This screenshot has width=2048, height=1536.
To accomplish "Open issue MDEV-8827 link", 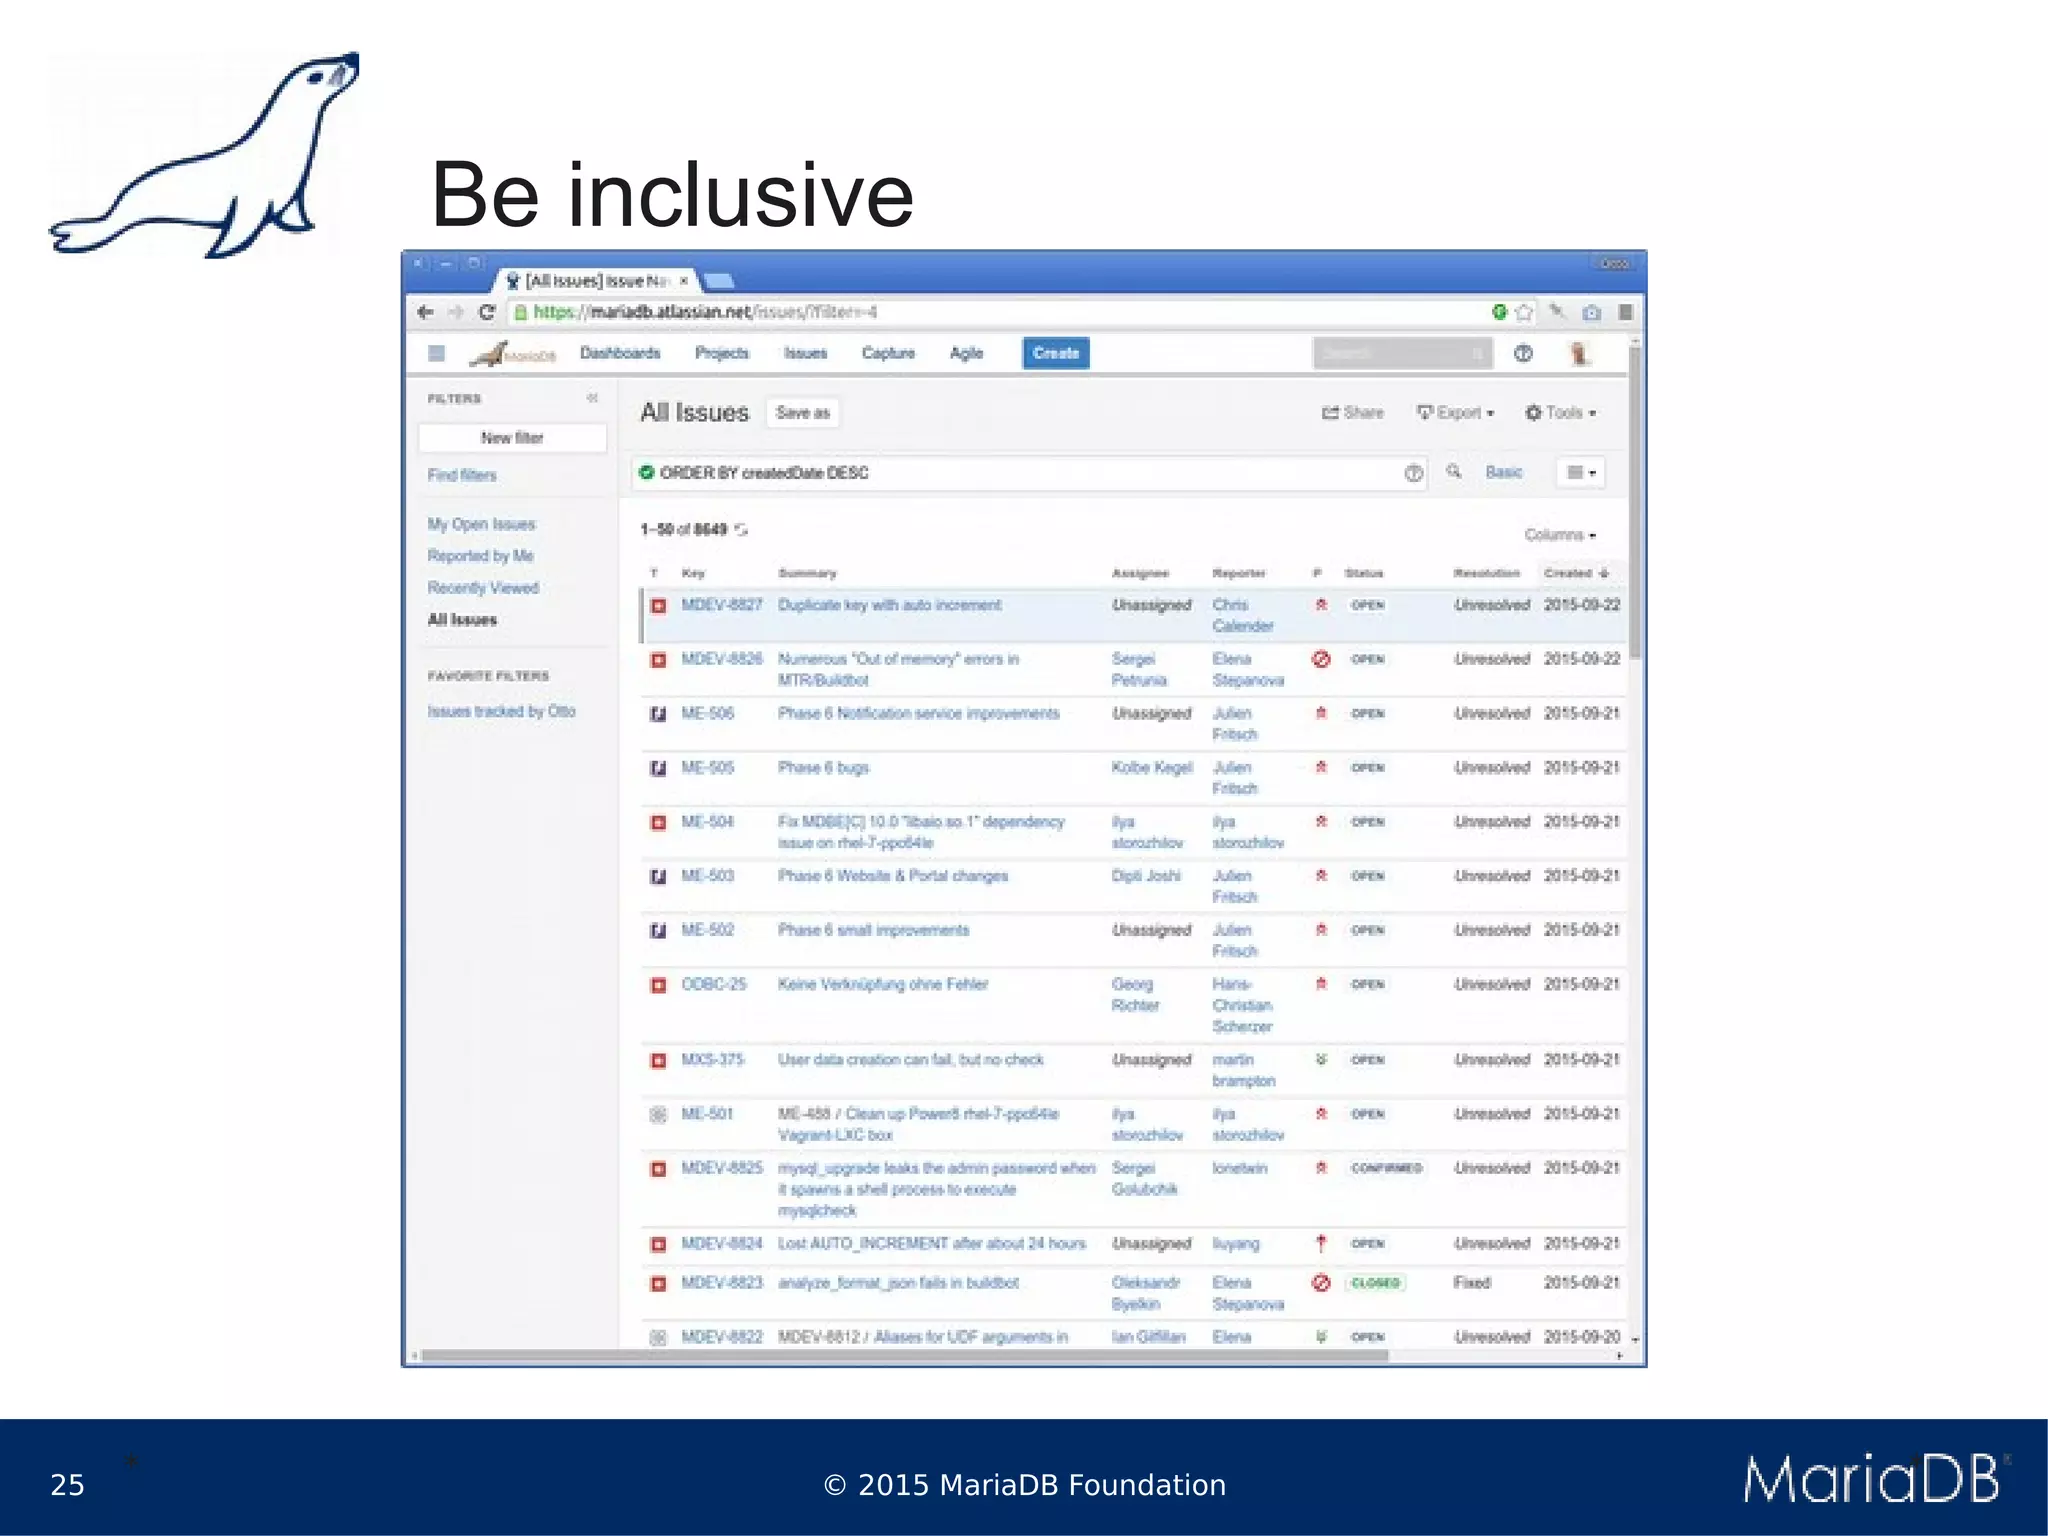I will (721, 605).
